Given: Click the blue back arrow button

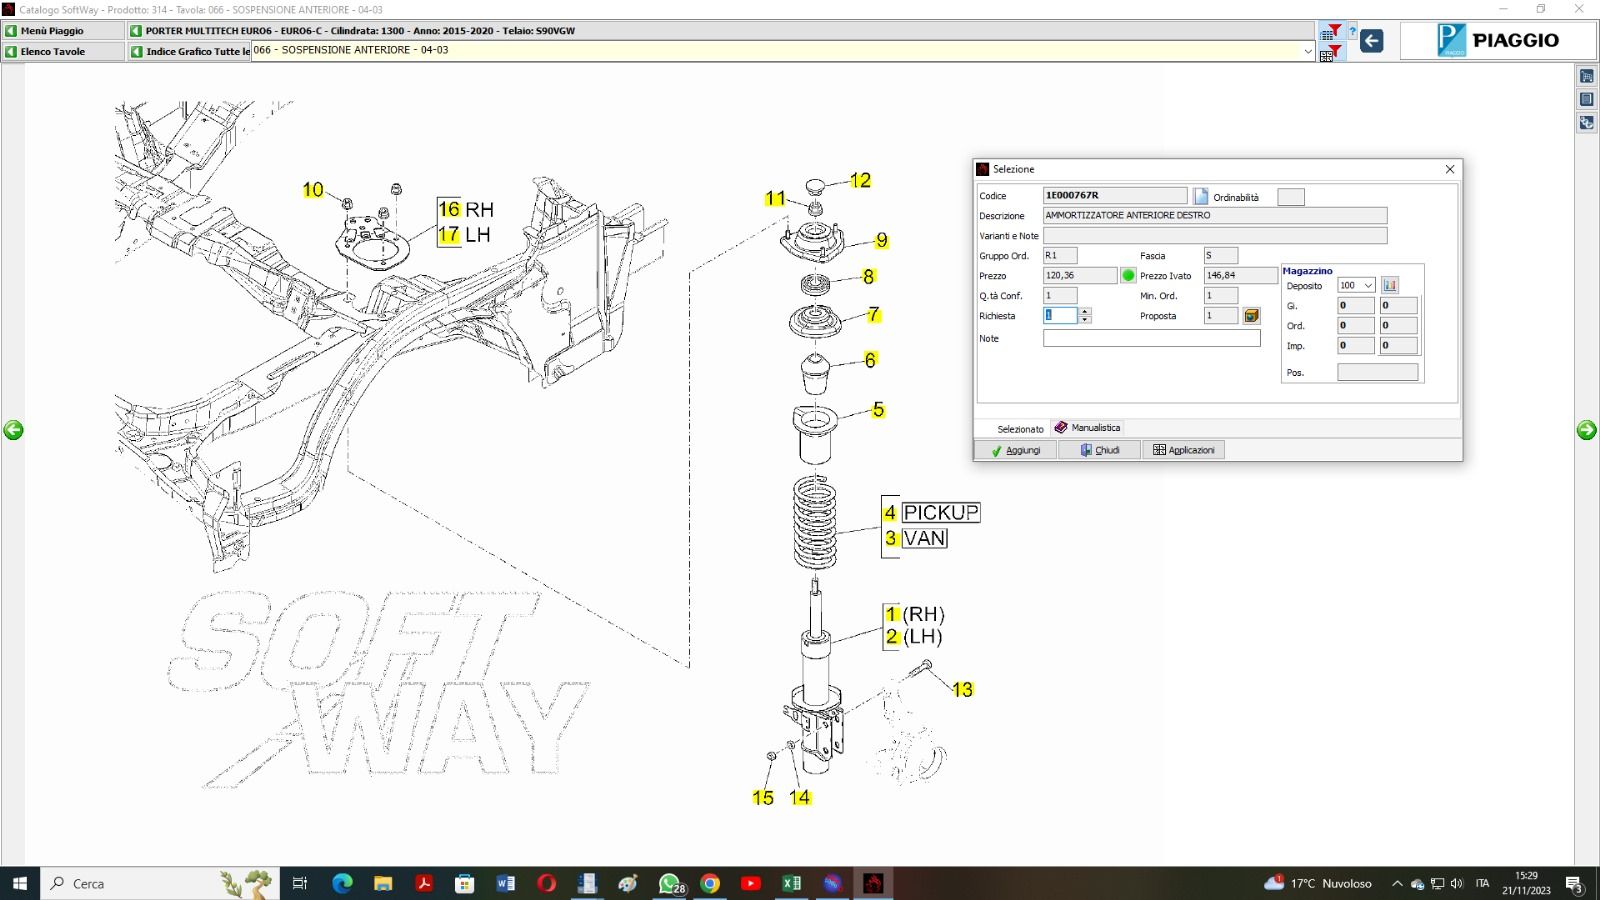Looking at the screenshot, I should pyautogui.click(x=1372, y=41).
